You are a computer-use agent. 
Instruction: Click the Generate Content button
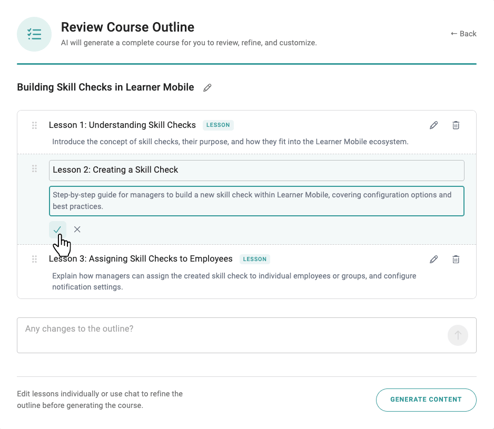click(x=426, y=400)
